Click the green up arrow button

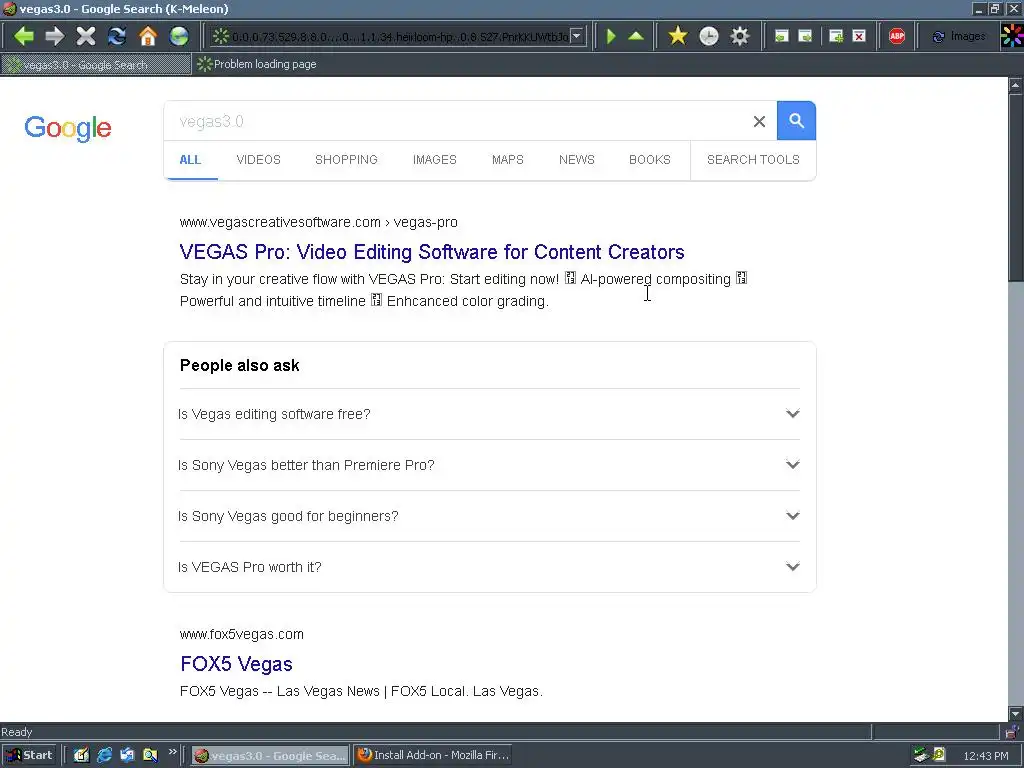tap(636, 36)
